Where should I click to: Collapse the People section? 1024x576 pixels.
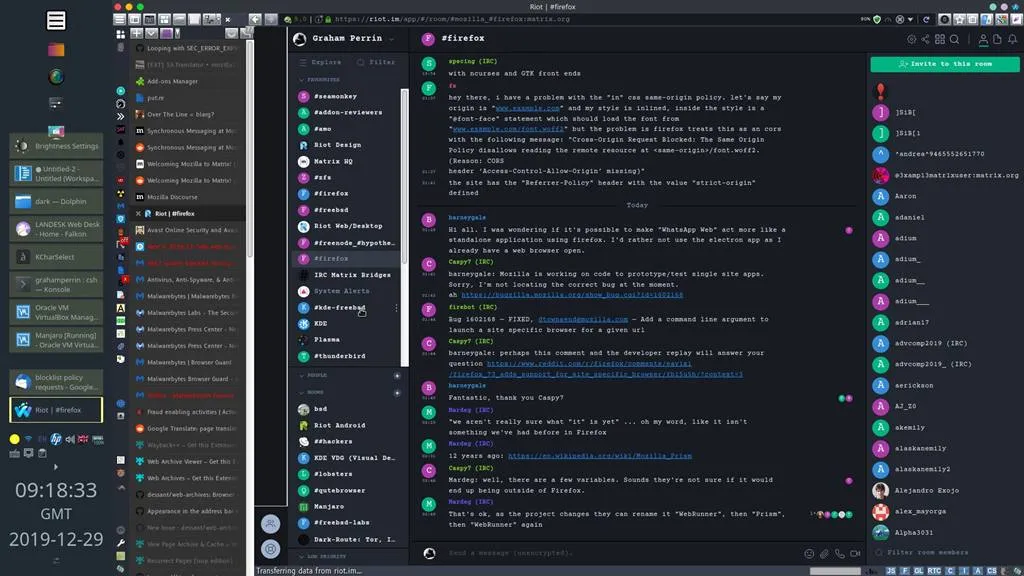point(313,376)
